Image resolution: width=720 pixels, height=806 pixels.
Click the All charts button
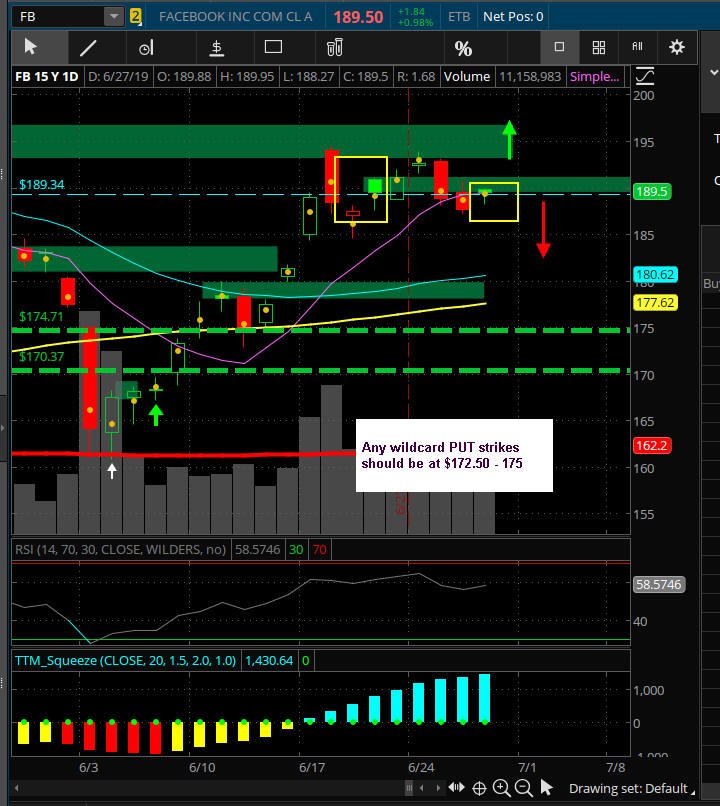coord(637,46)
